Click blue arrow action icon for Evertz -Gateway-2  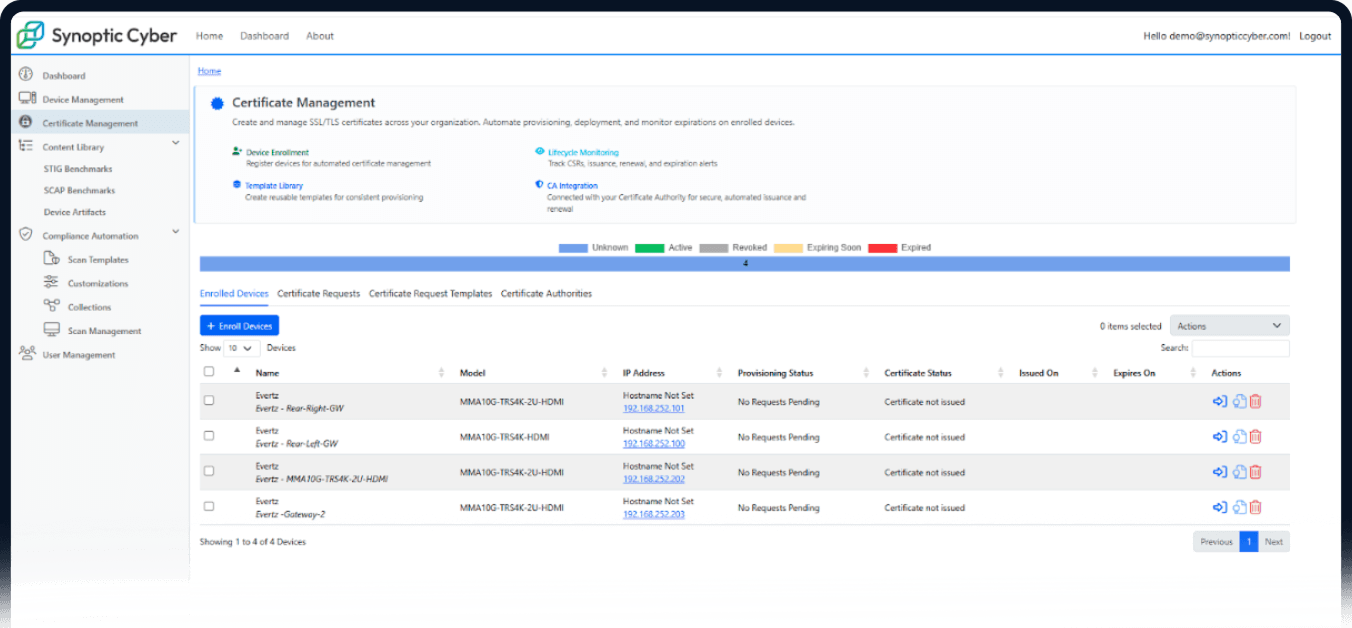tap(1219, 507)
